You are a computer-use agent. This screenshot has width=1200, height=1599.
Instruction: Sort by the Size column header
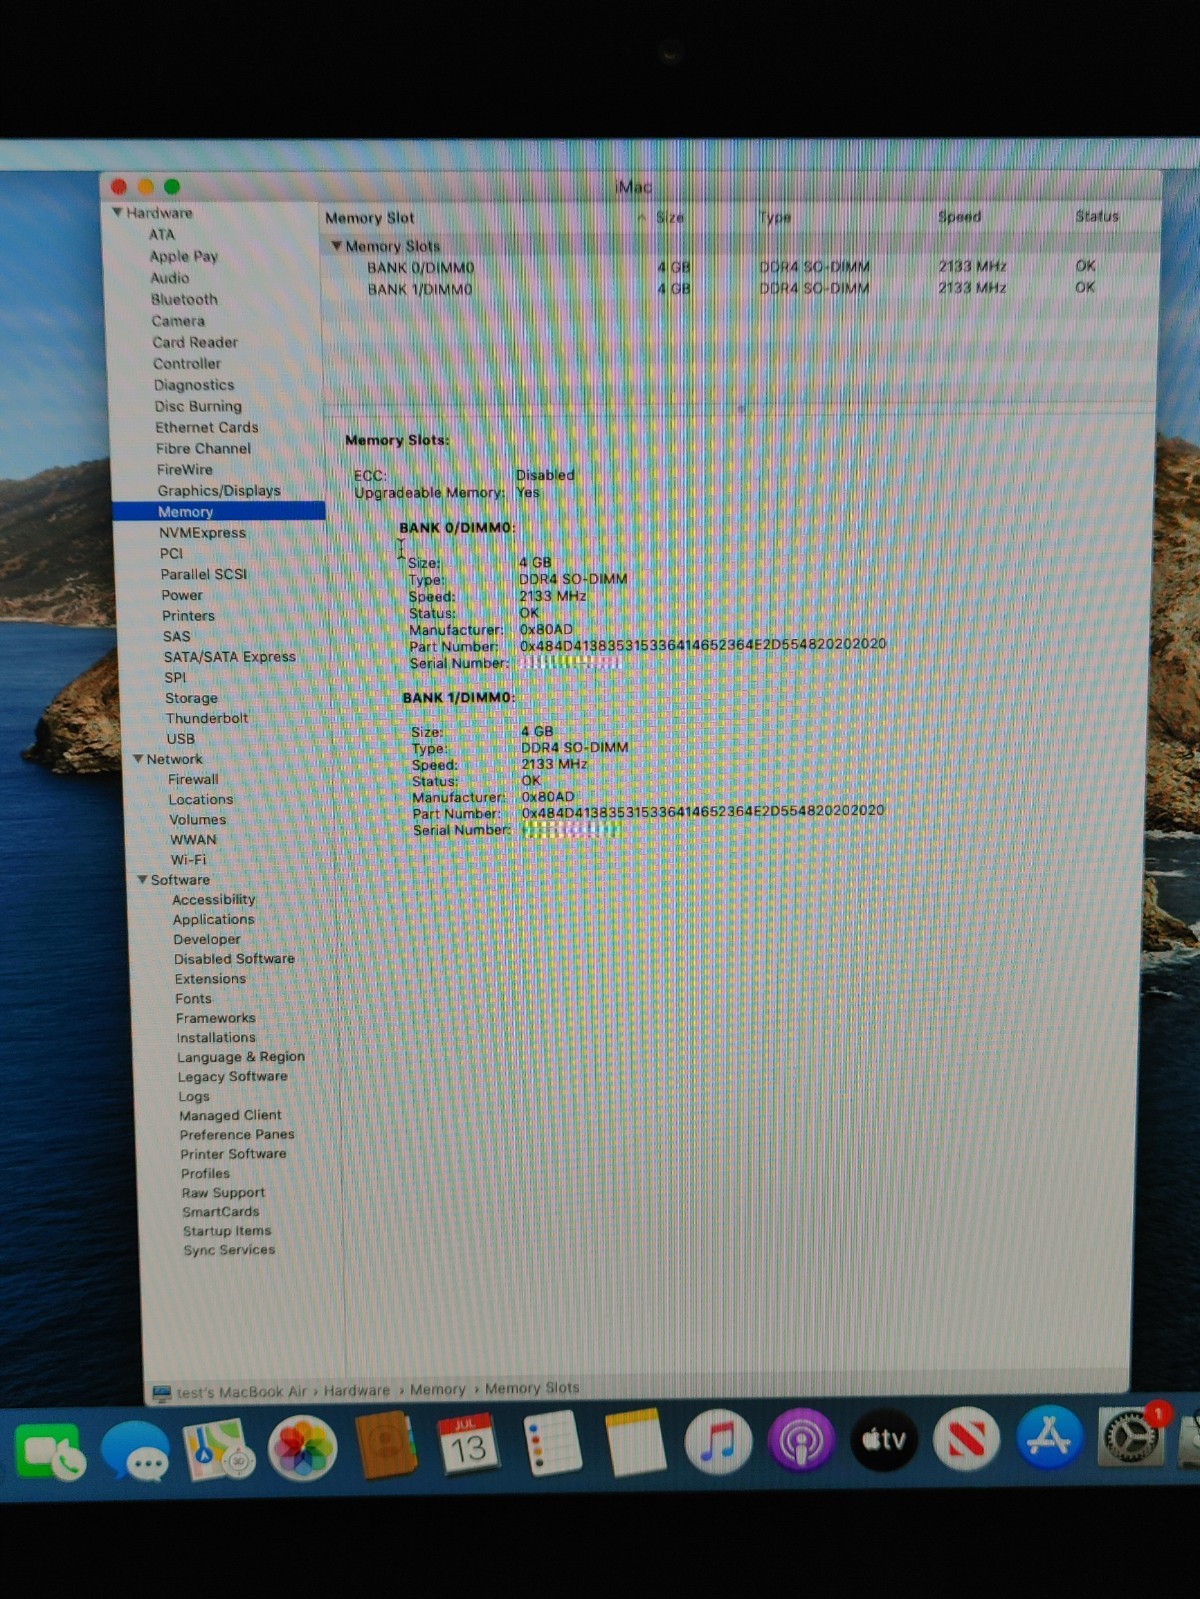tap(670, 217)
